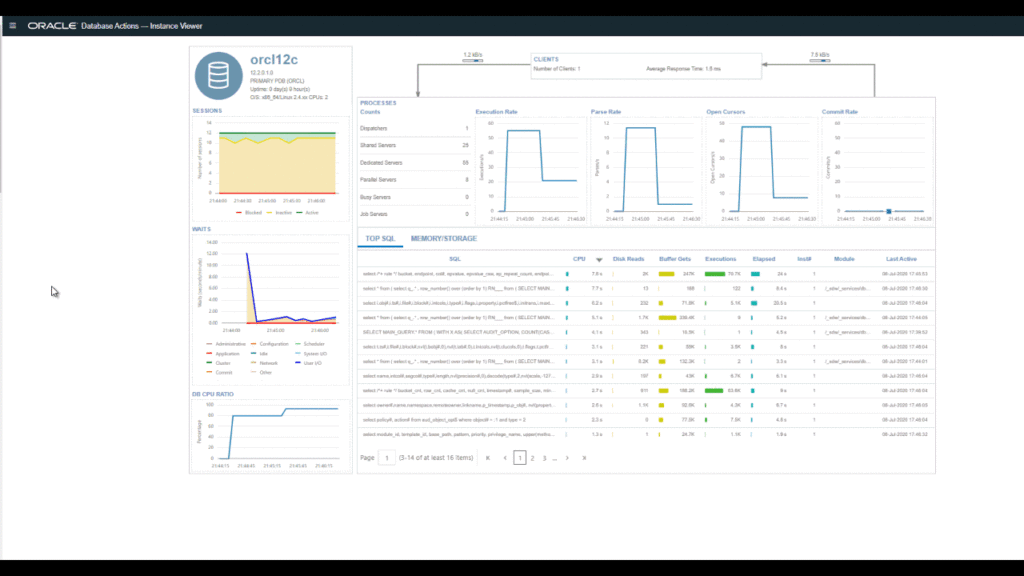Click the ellipsis in the table pagination

pyautogui.click(x=555, y=458)
